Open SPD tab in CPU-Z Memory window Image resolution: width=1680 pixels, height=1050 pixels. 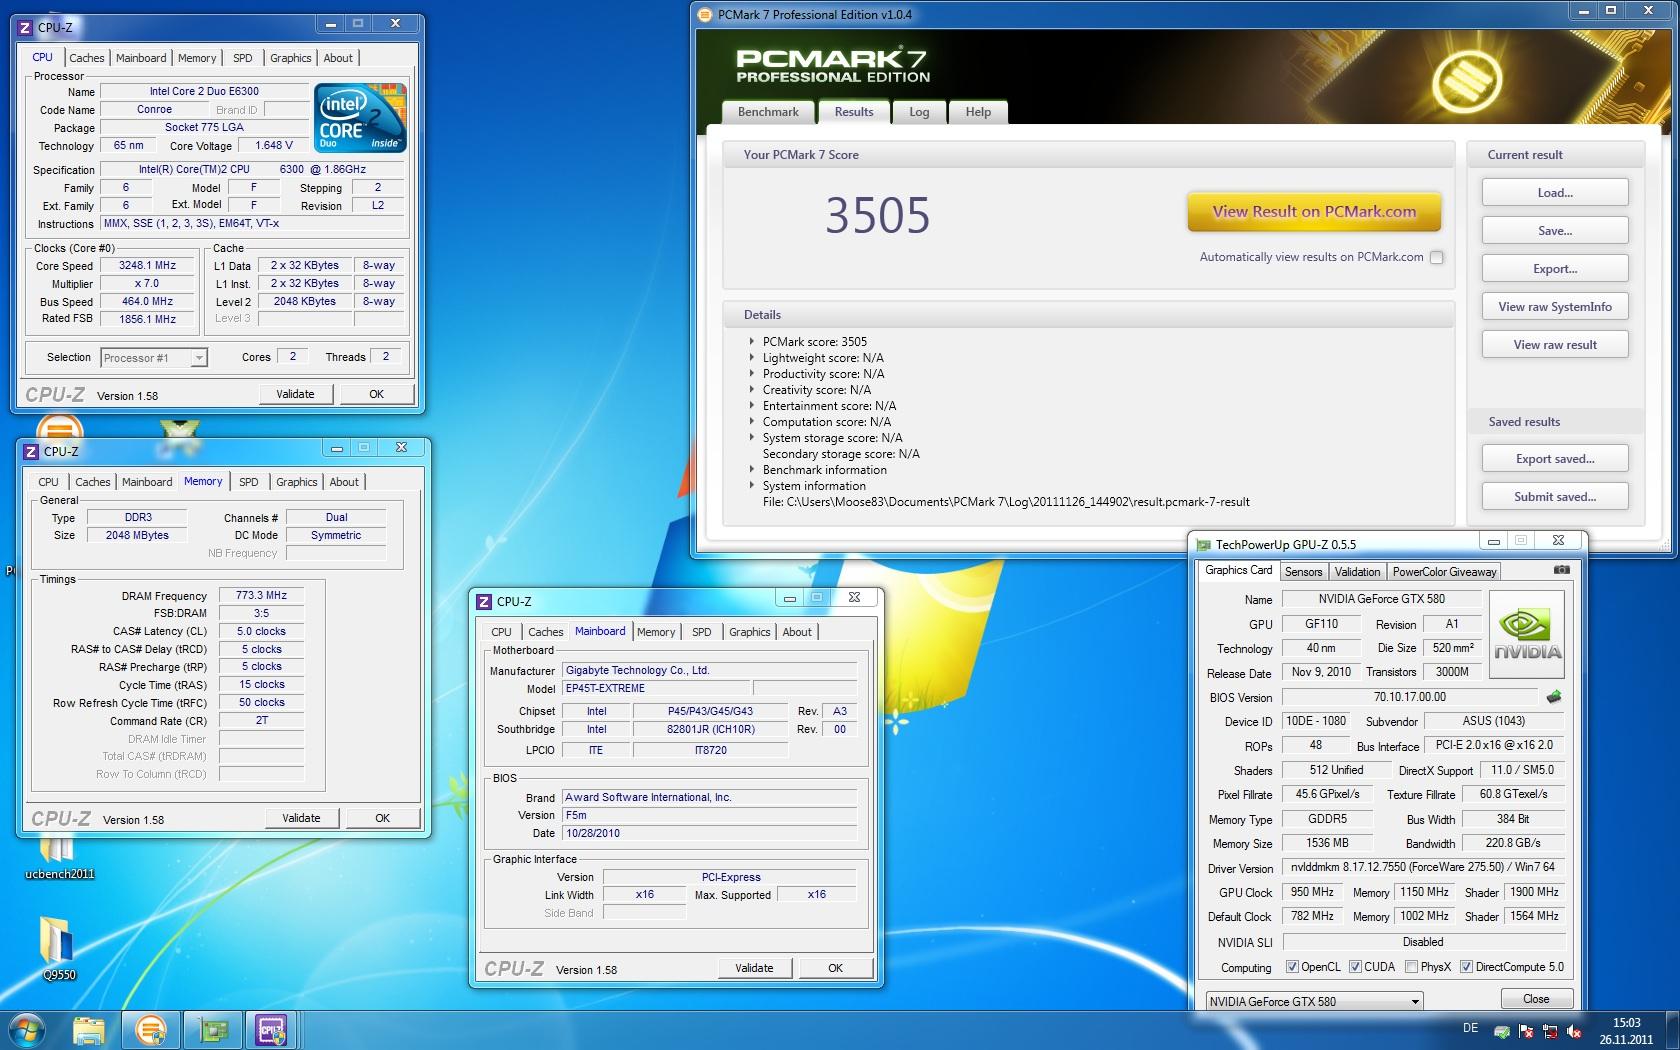point(249,482)
